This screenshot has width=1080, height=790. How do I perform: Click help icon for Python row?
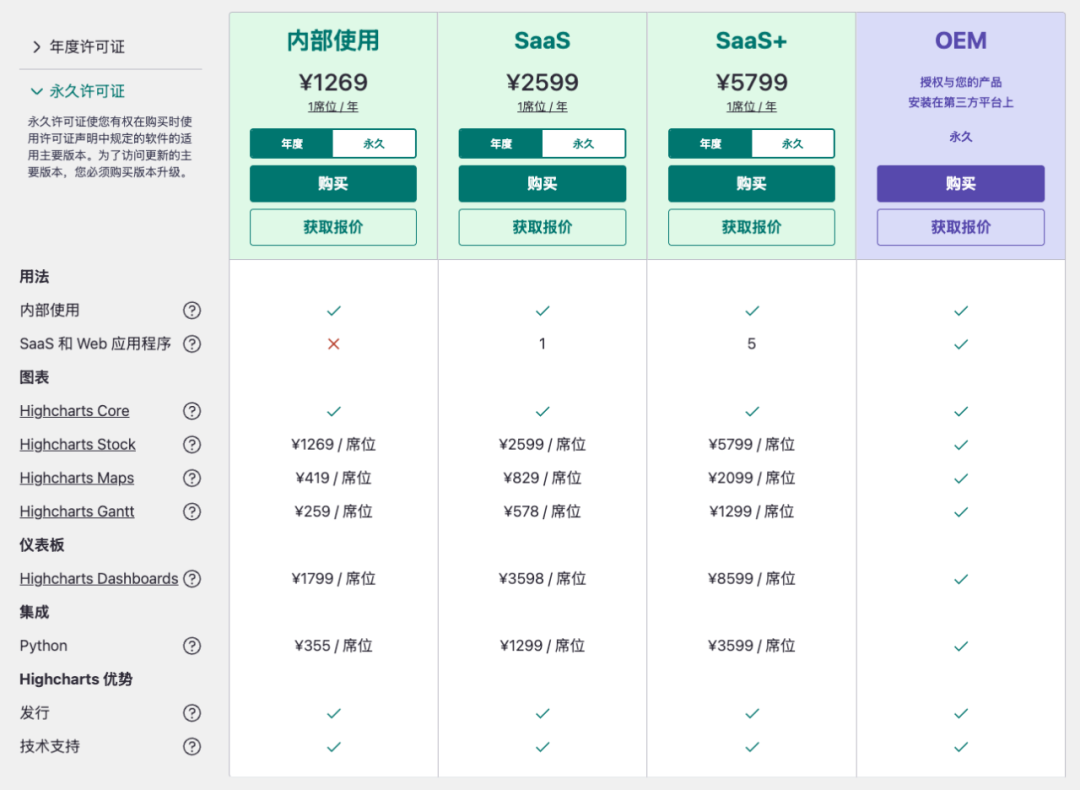tap(192, 646)
